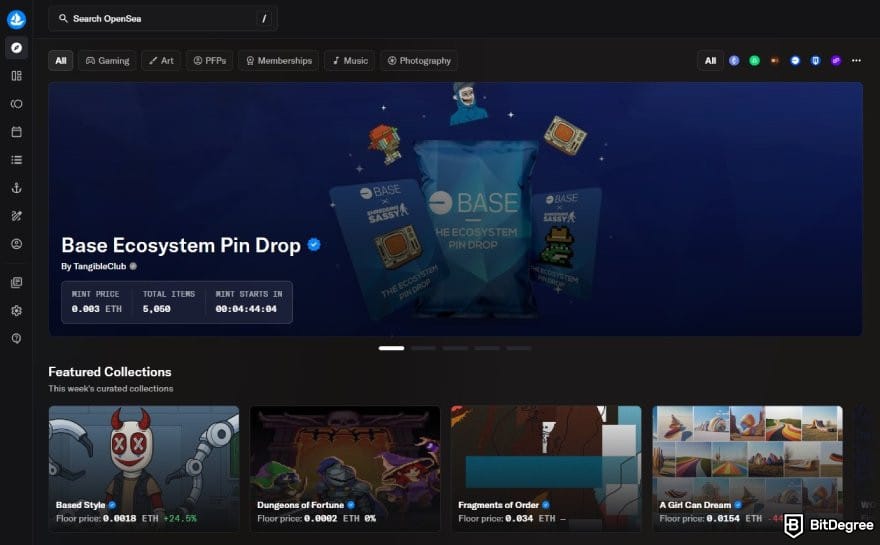Click "This week's curated collections" subtitle
This screenshot has height=545, width=880.
coord(111,388)
